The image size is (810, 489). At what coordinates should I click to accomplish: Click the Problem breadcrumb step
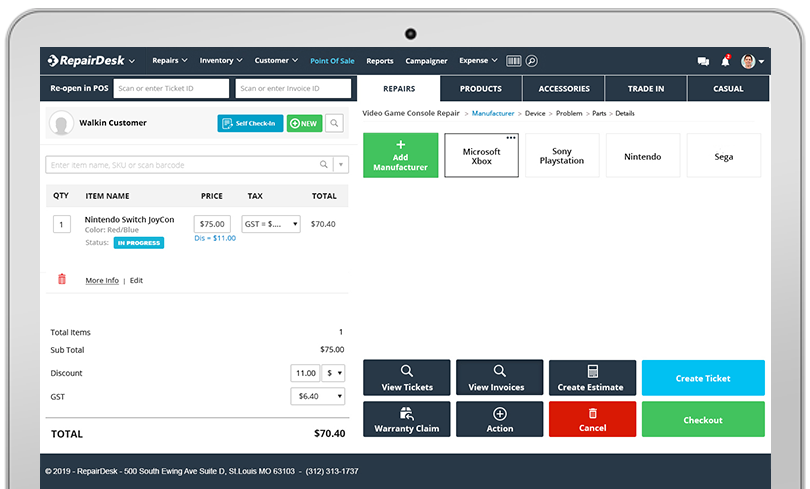point(569,114)
